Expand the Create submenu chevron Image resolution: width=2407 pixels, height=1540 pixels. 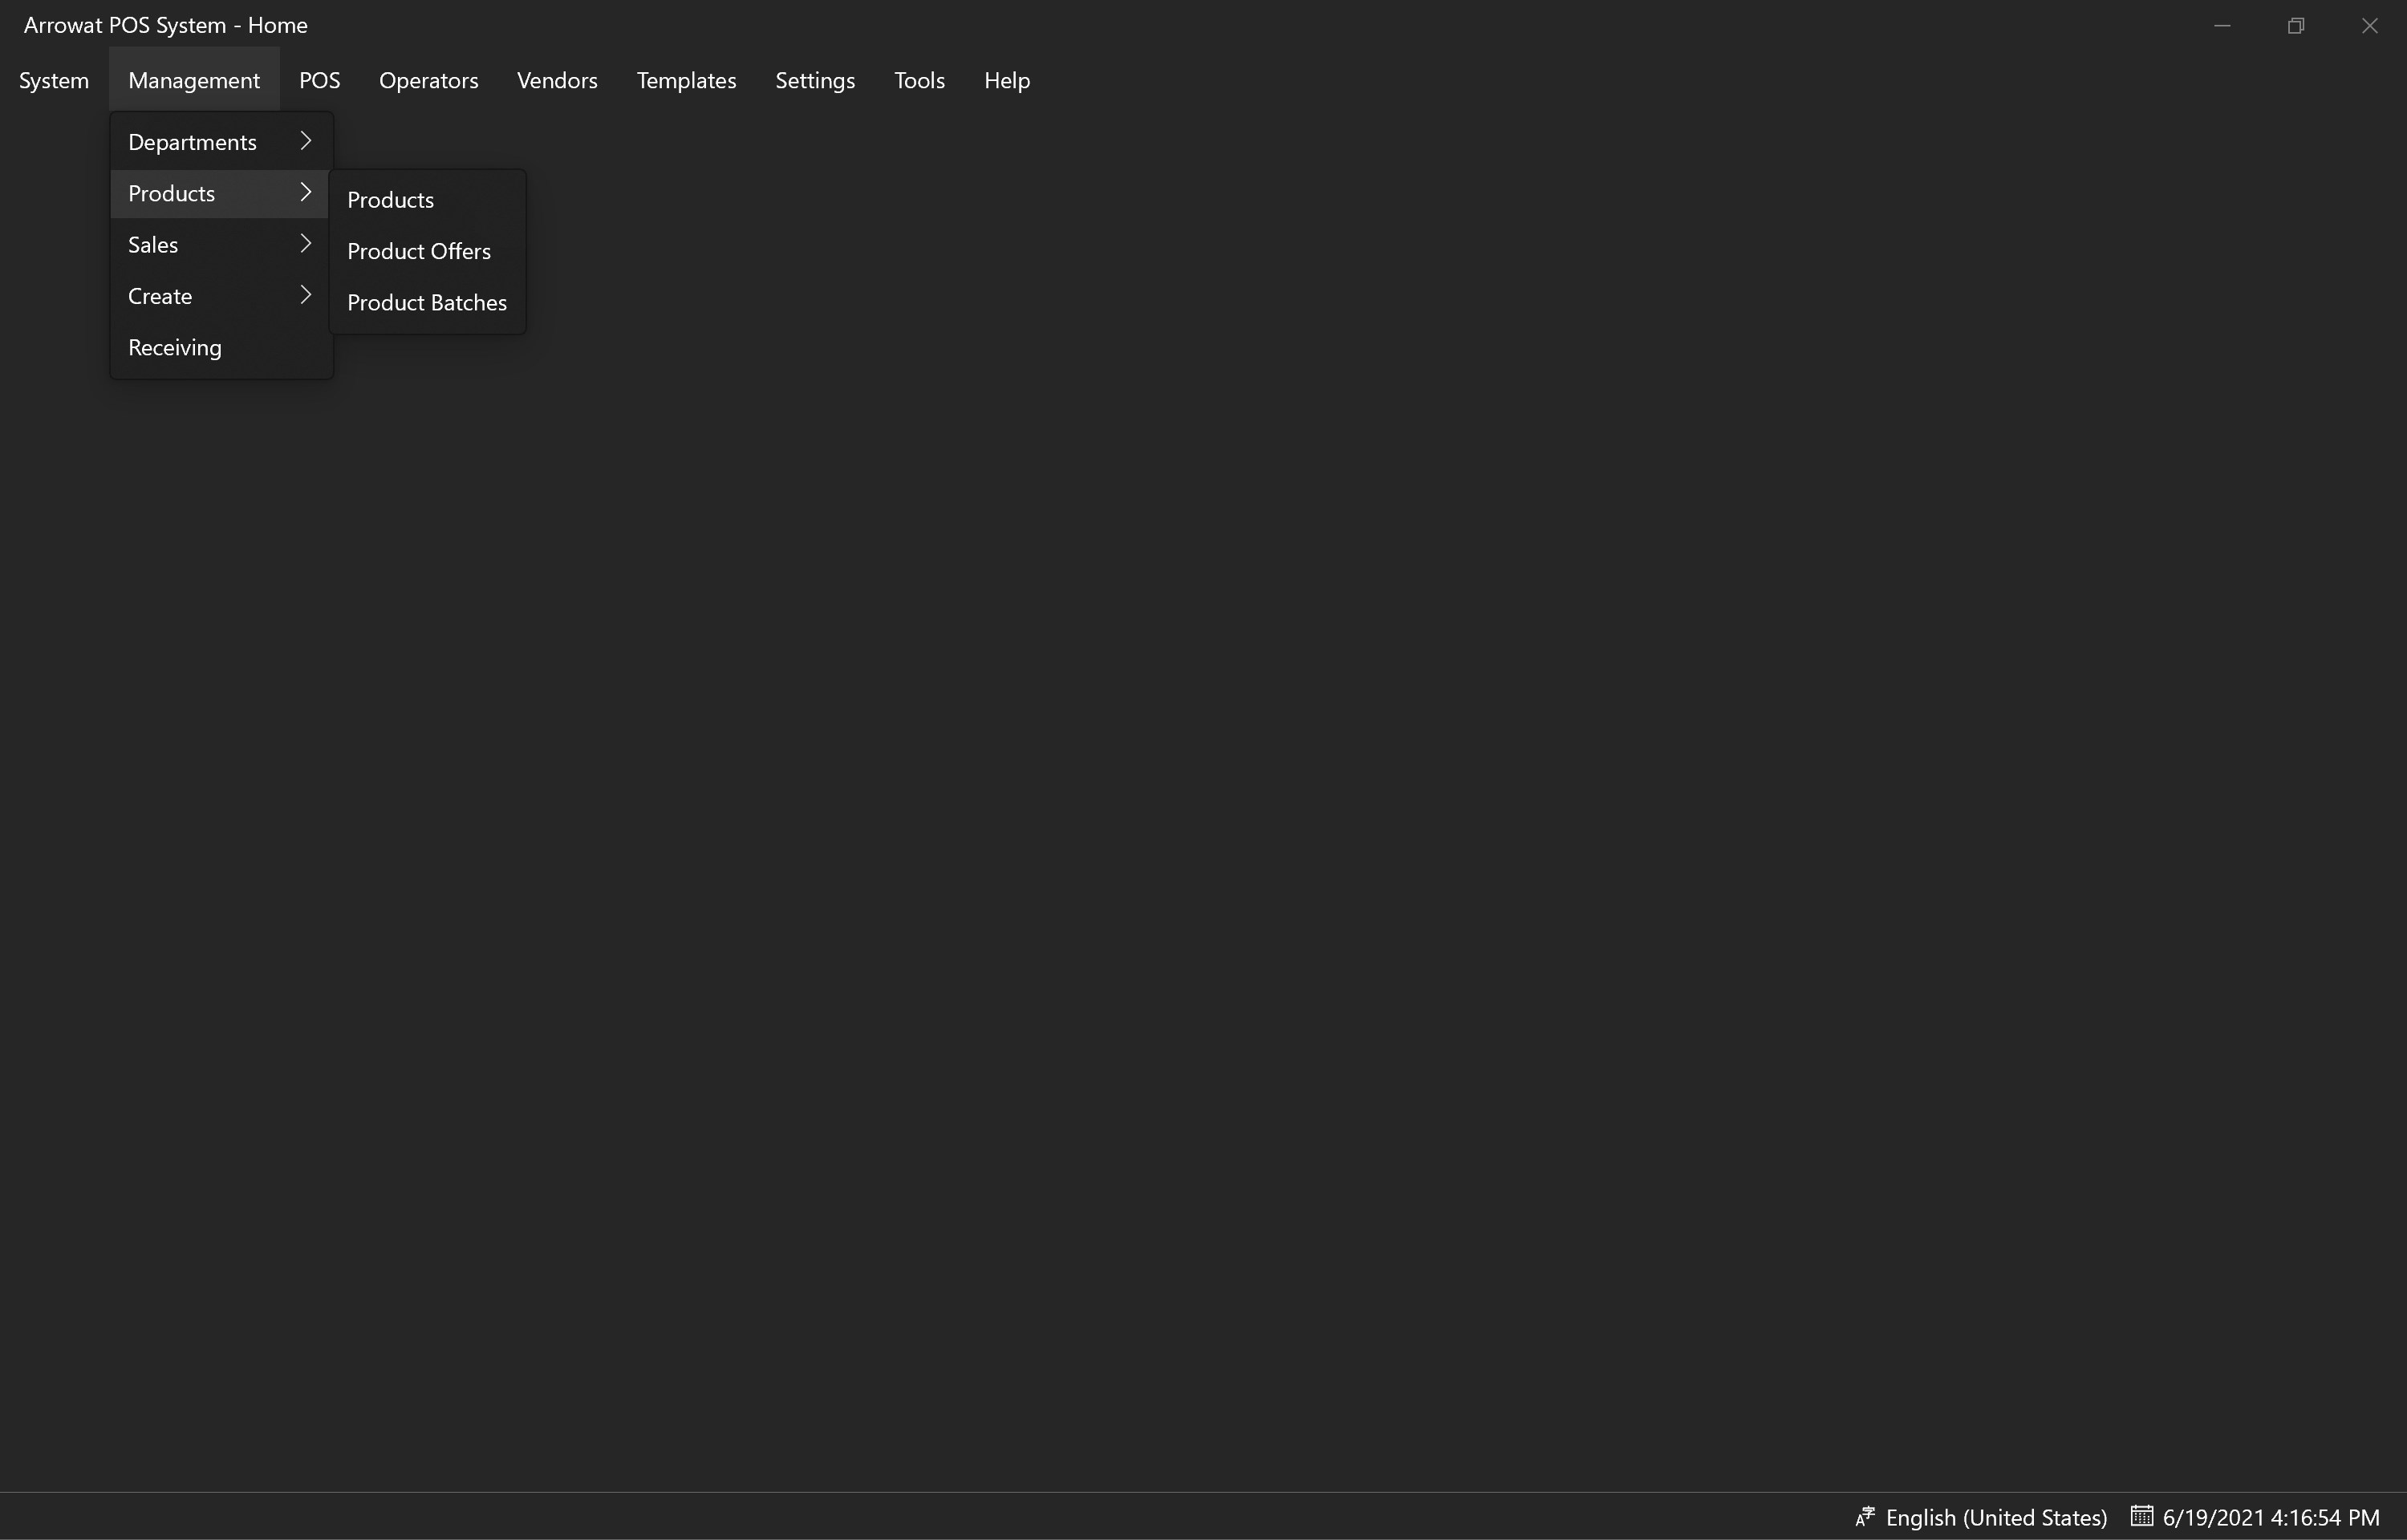click(306, 295)
